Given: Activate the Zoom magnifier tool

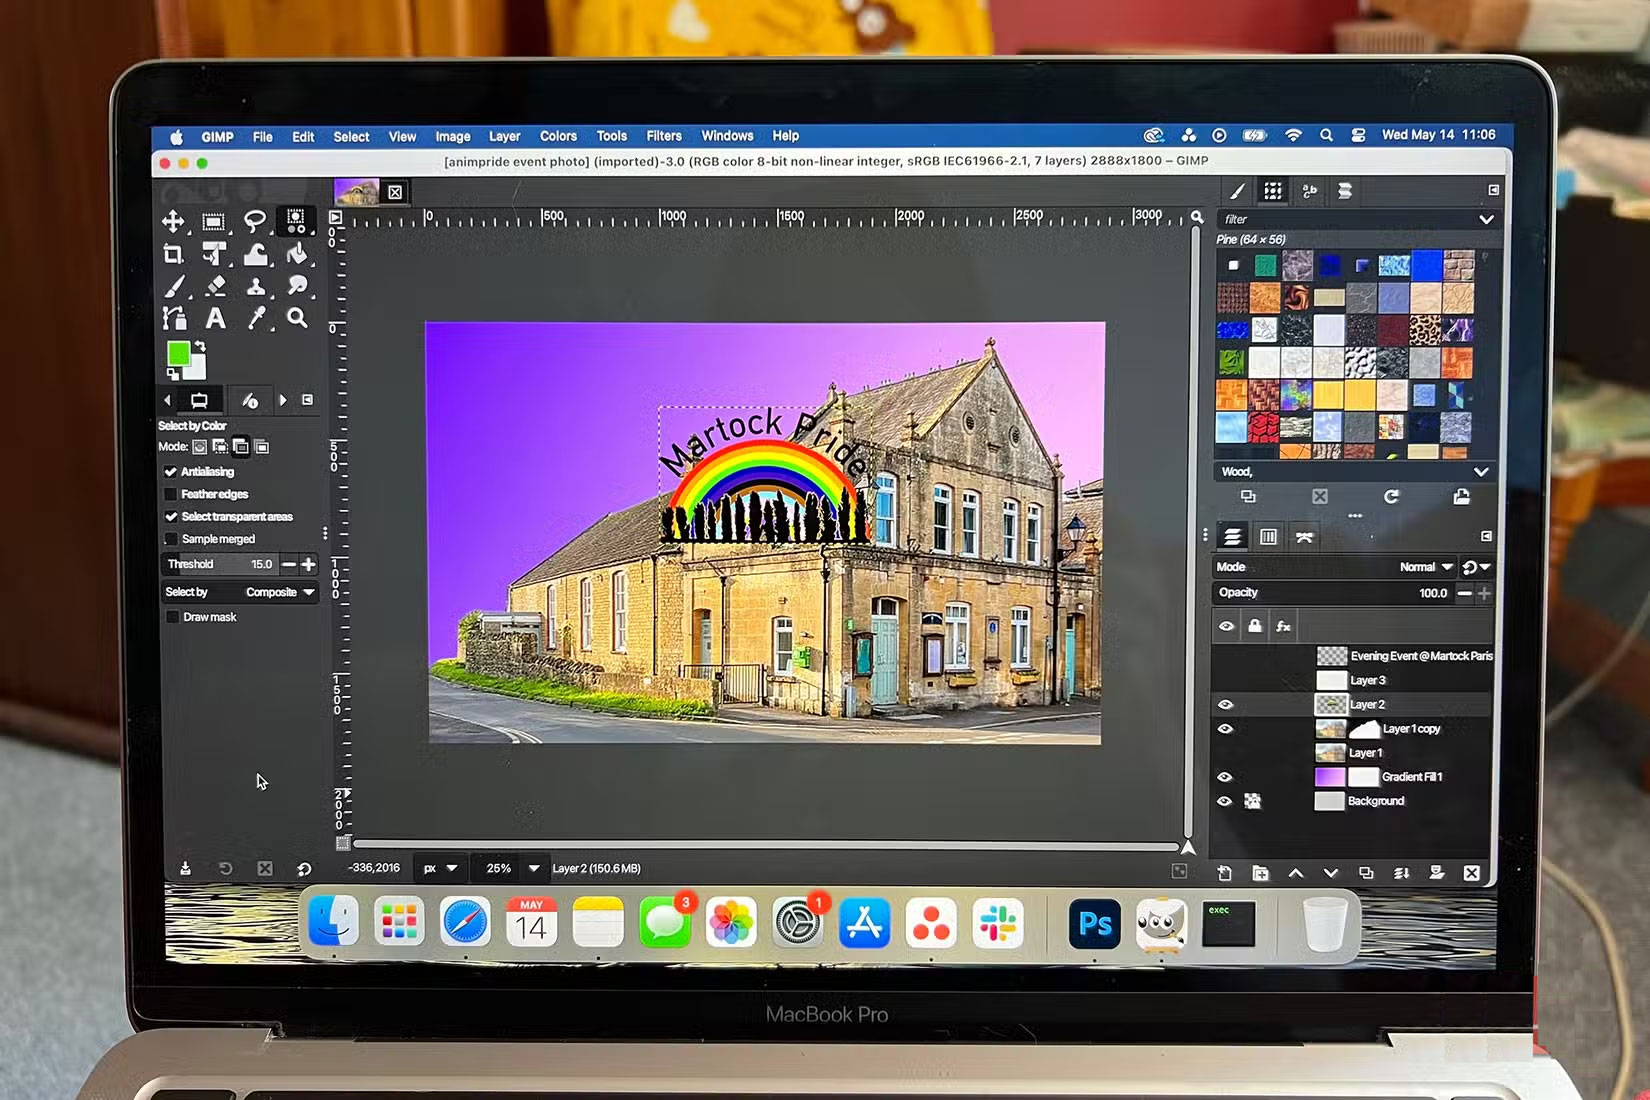Looking at the screenshot, I should click(x=297, y=320).
